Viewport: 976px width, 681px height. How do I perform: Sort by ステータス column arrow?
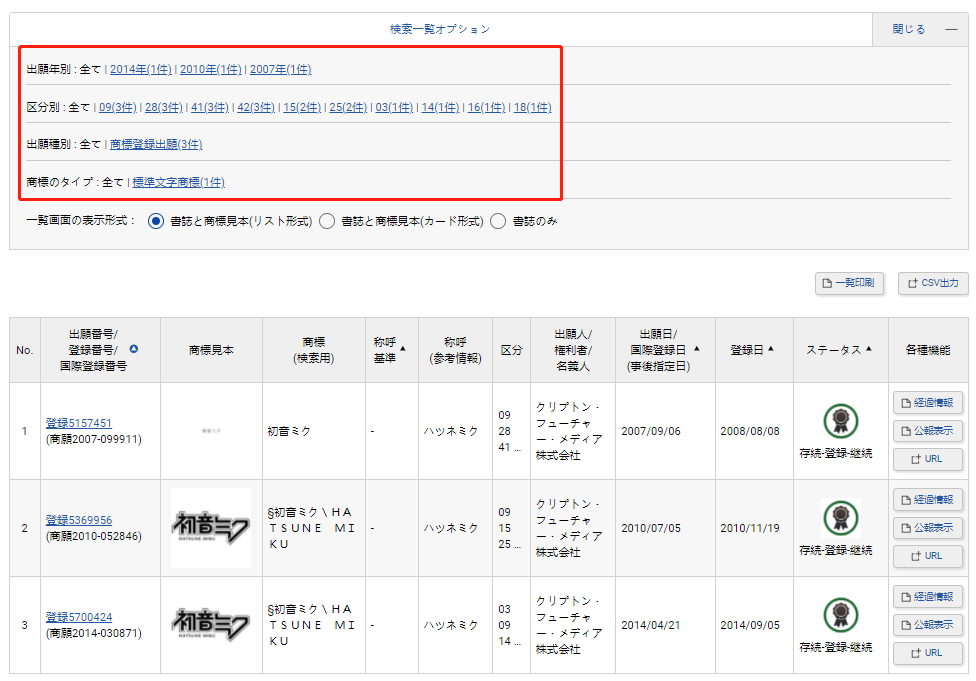[x=869, y=349]
